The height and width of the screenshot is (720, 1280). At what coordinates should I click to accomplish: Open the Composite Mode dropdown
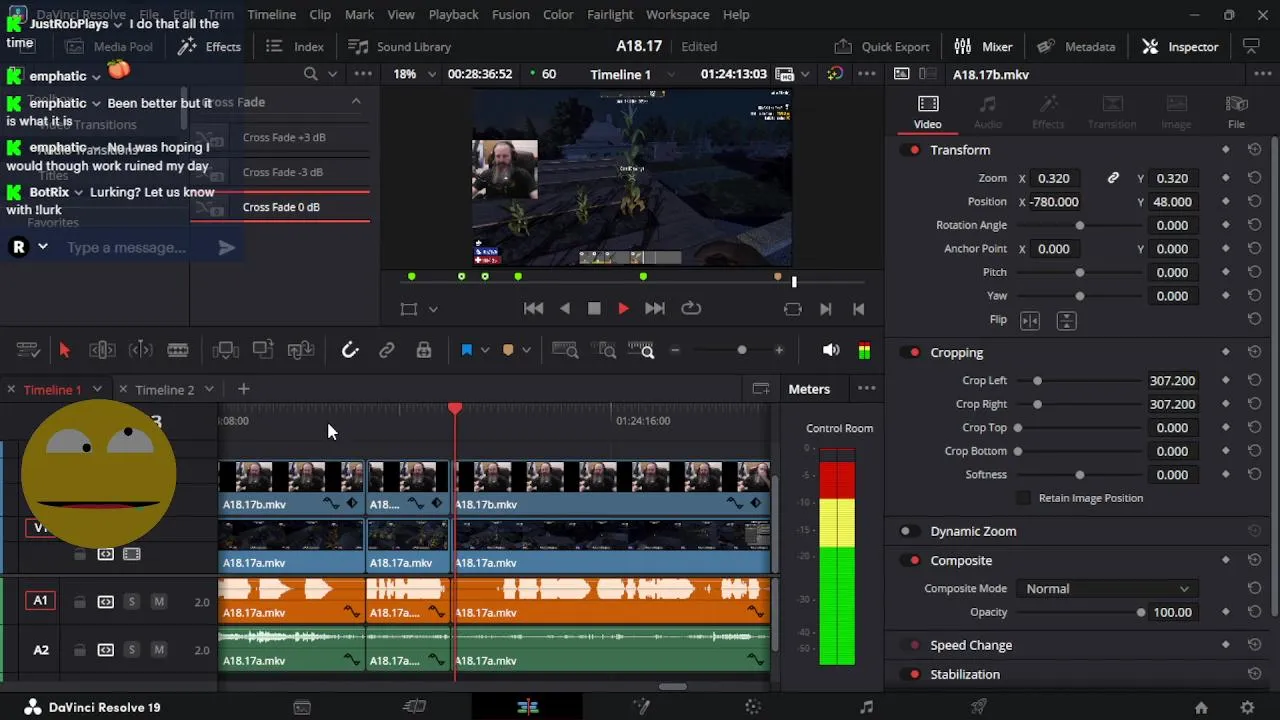point(1106,589)
